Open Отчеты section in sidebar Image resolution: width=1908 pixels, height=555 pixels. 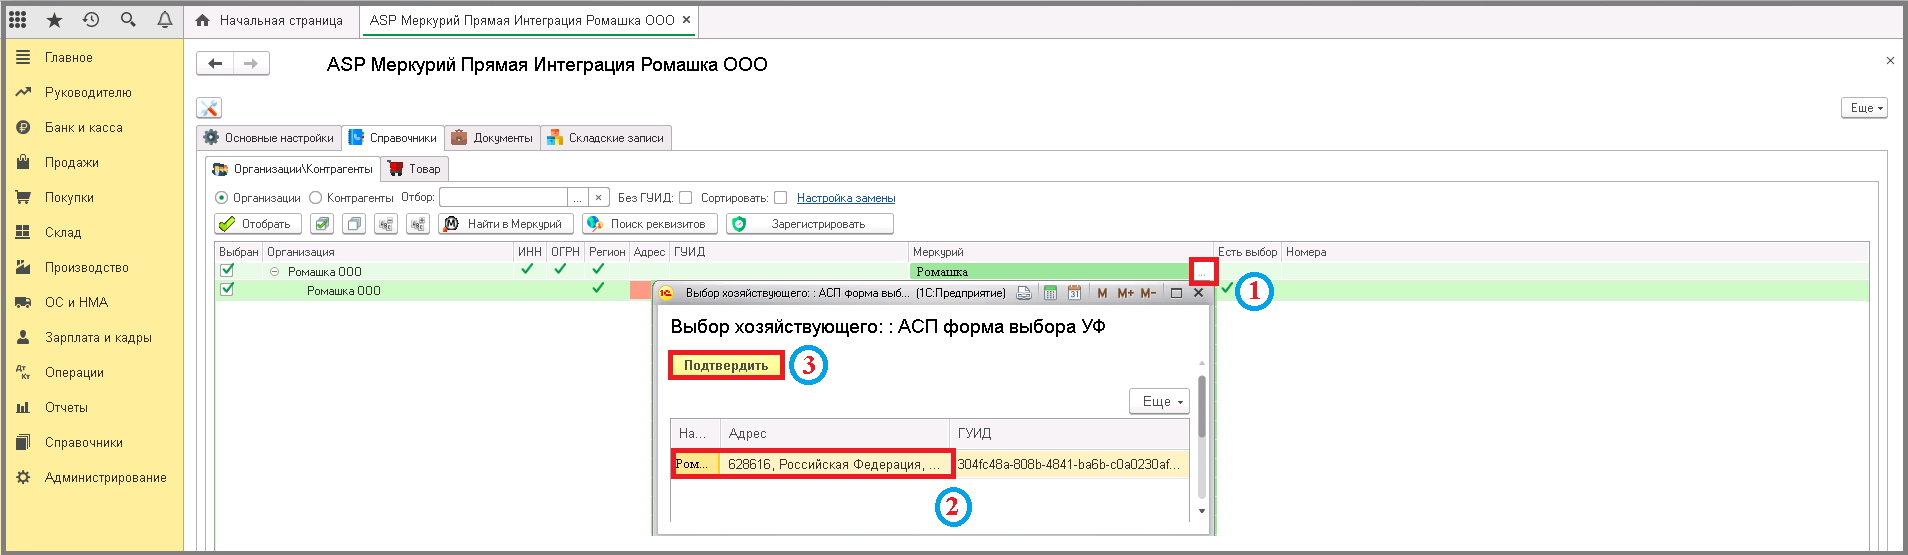[66, 408]
